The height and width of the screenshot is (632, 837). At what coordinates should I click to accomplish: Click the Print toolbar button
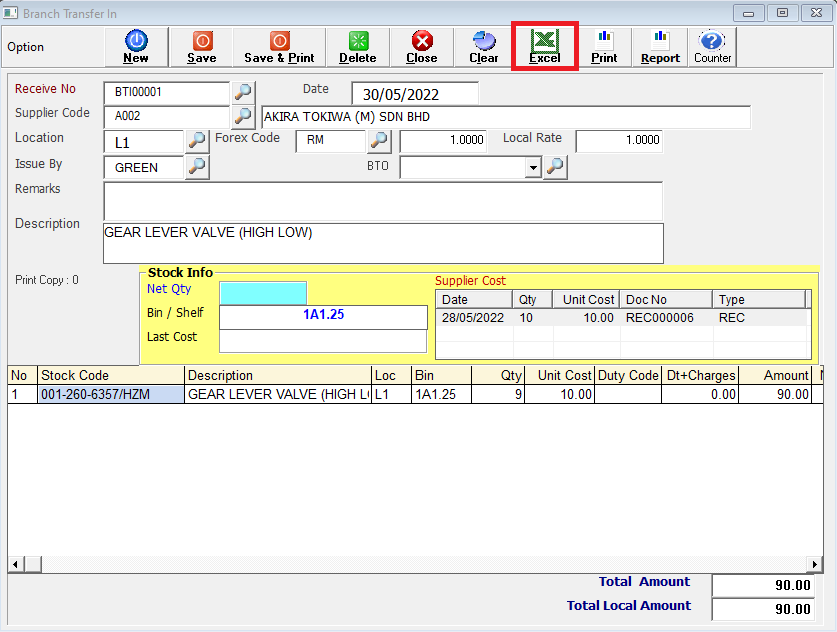(x=604, y=47)
